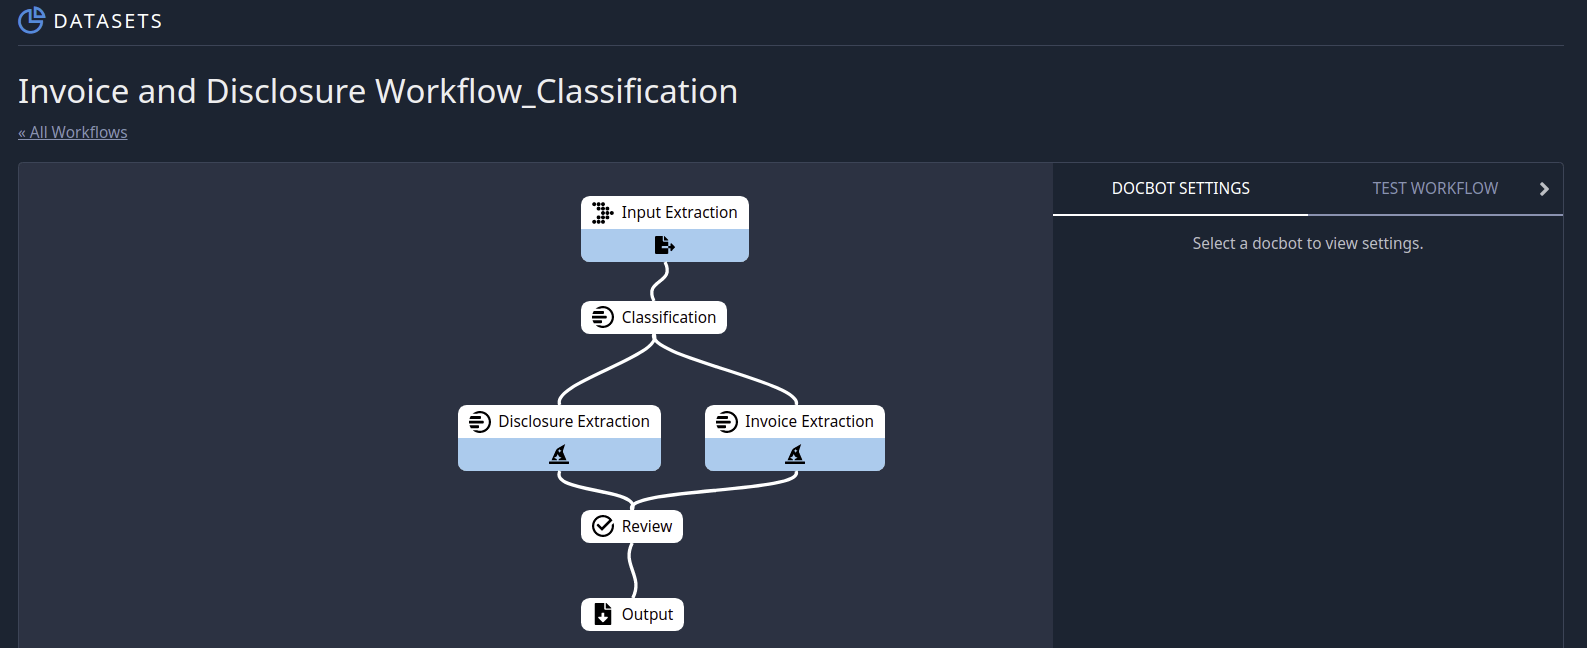Click the download document icon on Output node

[x=601, y=614]
